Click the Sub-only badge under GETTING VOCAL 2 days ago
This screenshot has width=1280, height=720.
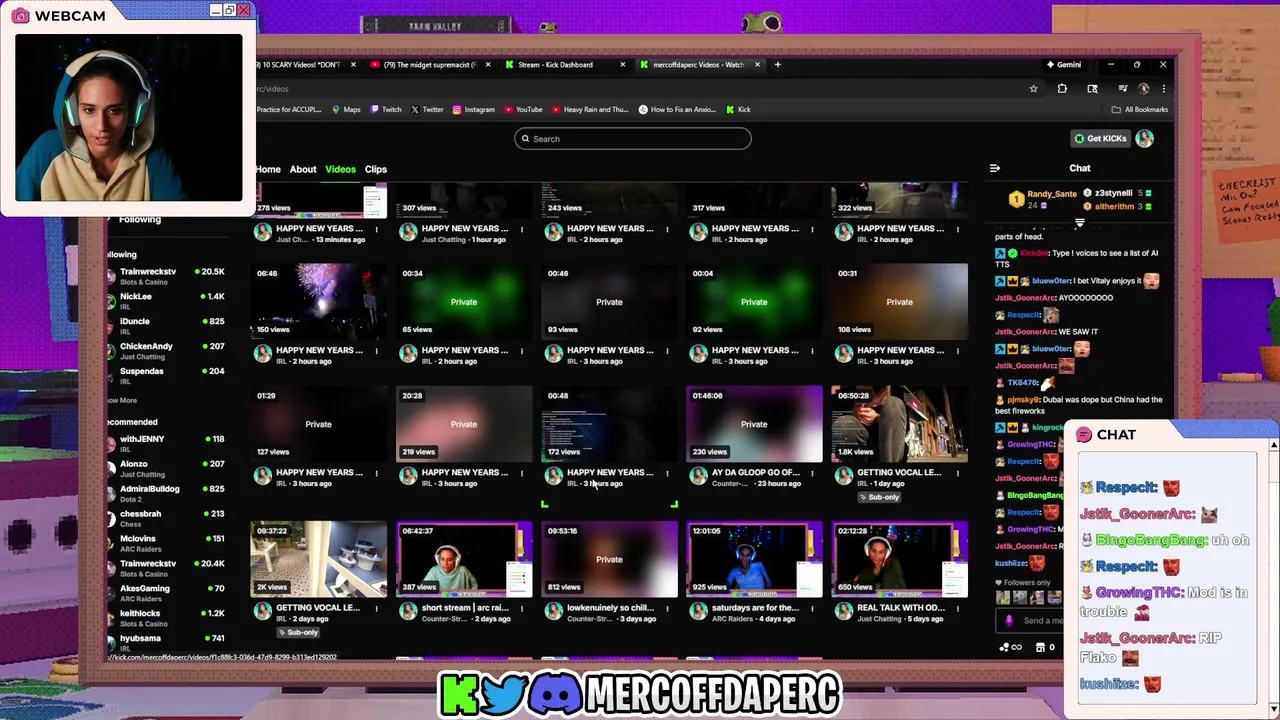[x=299, y=632]
